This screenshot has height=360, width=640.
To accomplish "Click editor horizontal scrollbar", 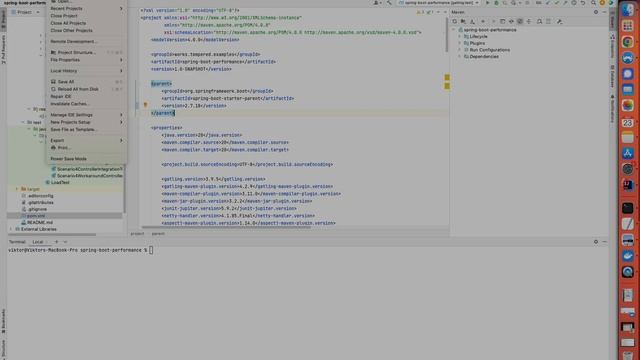I will pos(226,227).
